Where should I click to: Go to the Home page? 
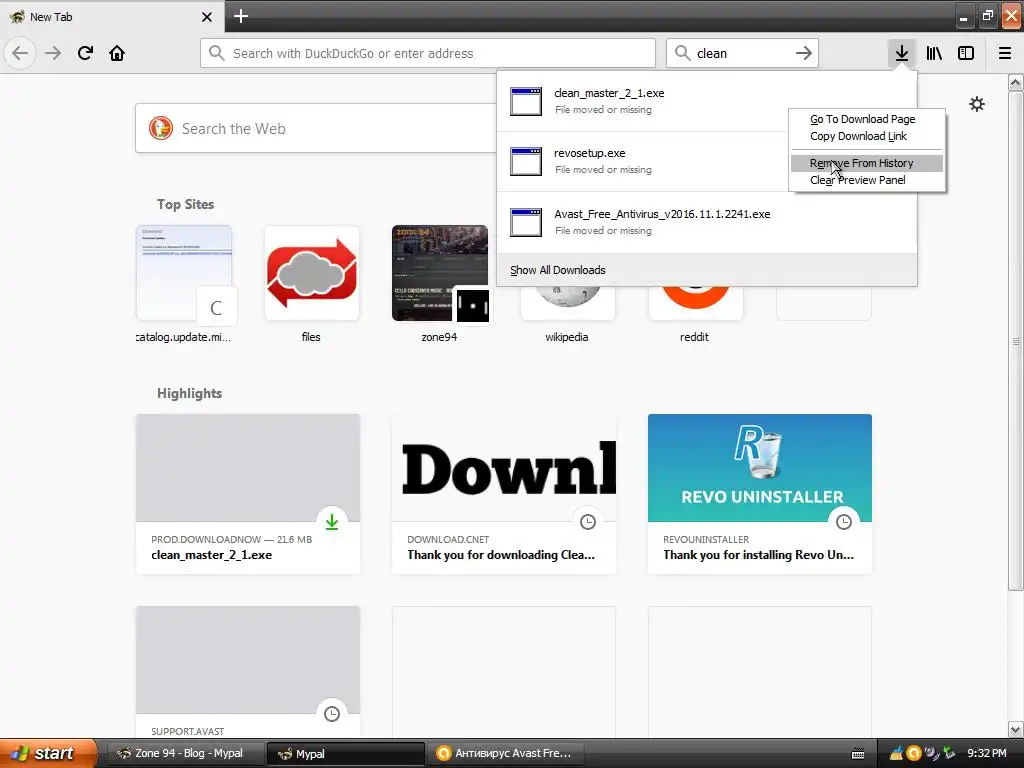coord(117,53)
